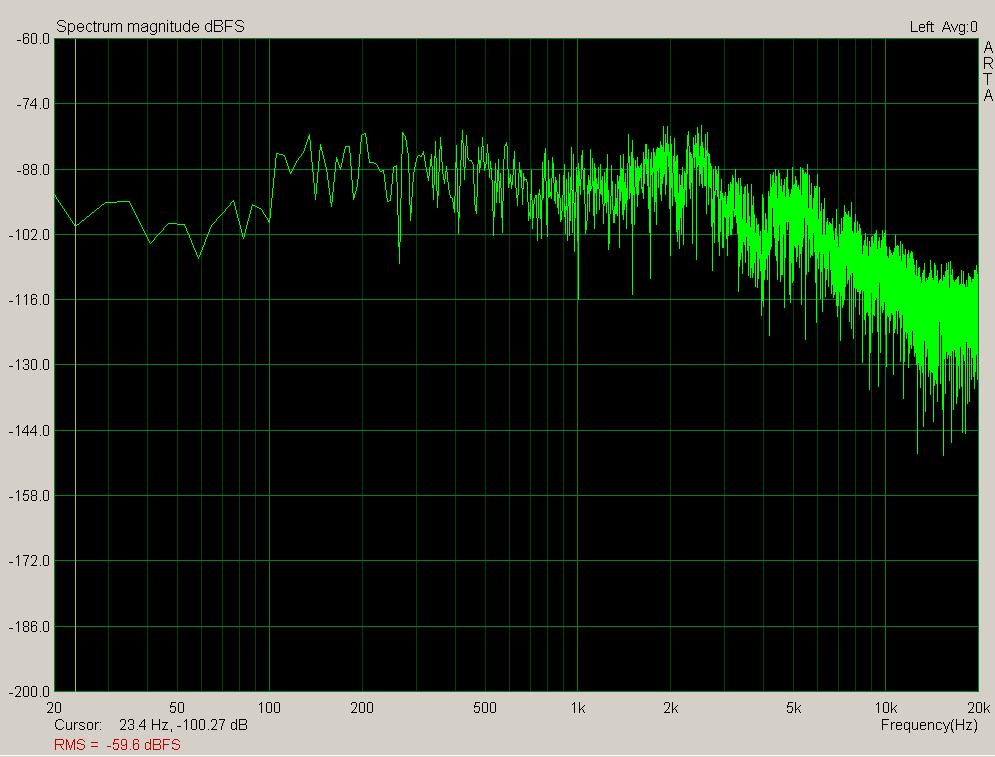Click the 2k frequency axis label
995x757 pixels.
[671, 708]
